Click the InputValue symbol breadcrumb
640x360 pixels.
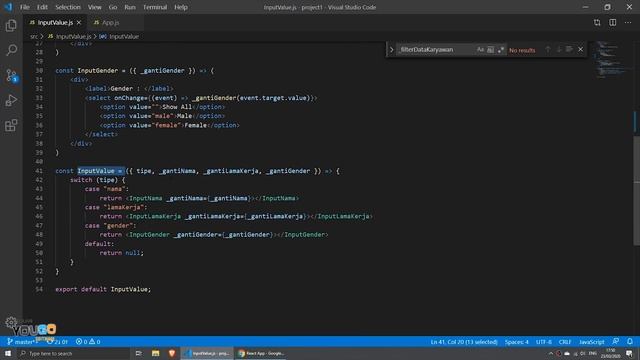(119, 36)
